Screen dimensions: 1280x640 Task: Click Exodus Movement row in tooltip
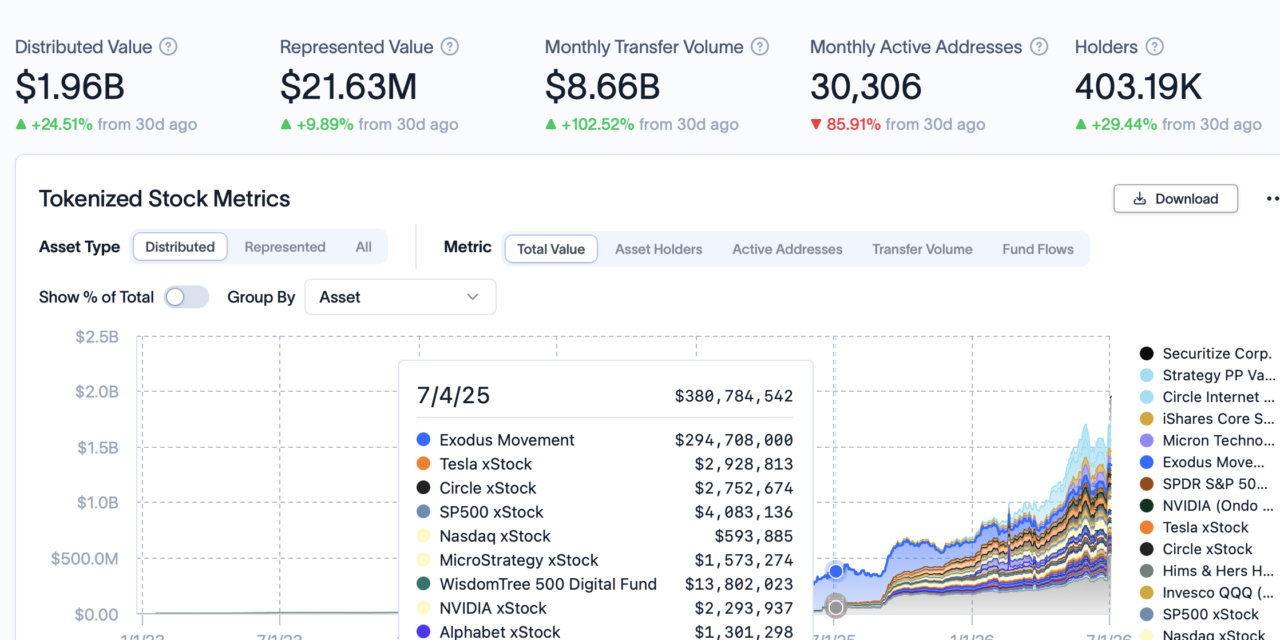(605, 440)
